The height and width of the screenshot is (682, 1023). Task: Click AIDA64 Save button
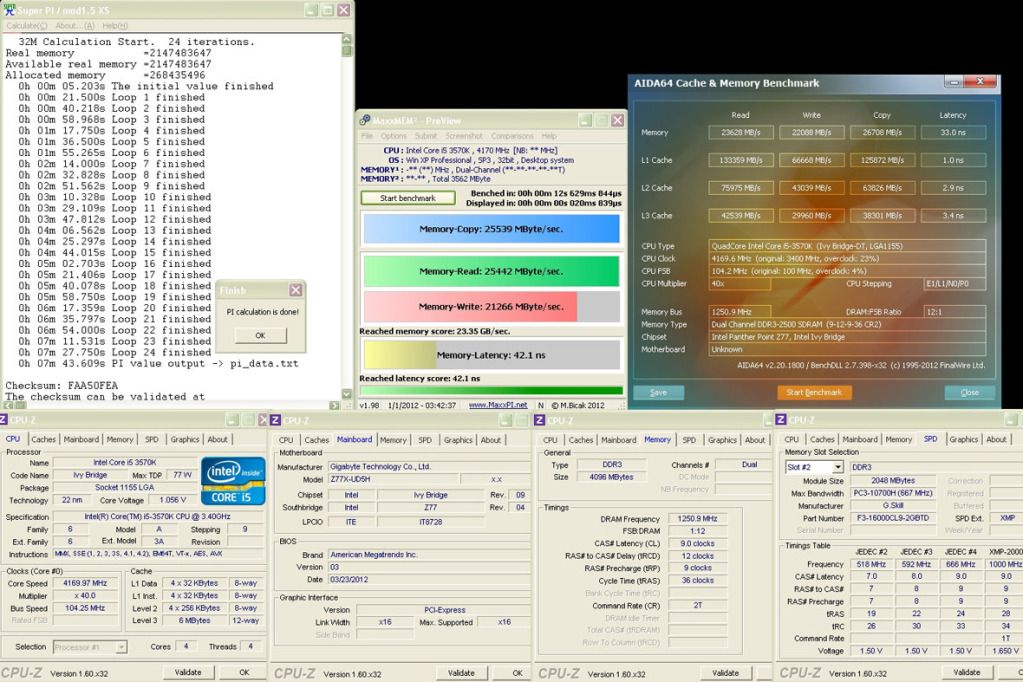pyautogui.click(x=658, y=392)
